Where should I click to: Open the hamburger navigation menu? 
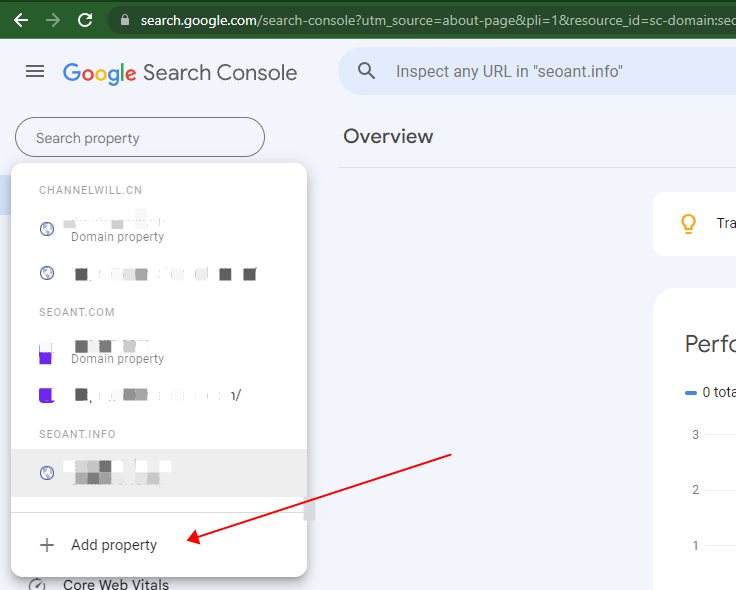[x=35, y=72]
